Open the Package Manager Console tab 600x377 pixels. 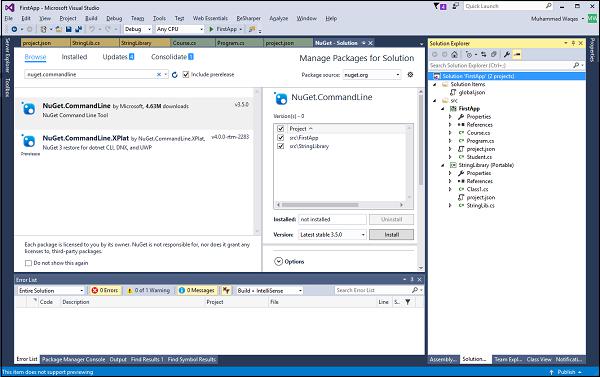(x=73, y=359)
